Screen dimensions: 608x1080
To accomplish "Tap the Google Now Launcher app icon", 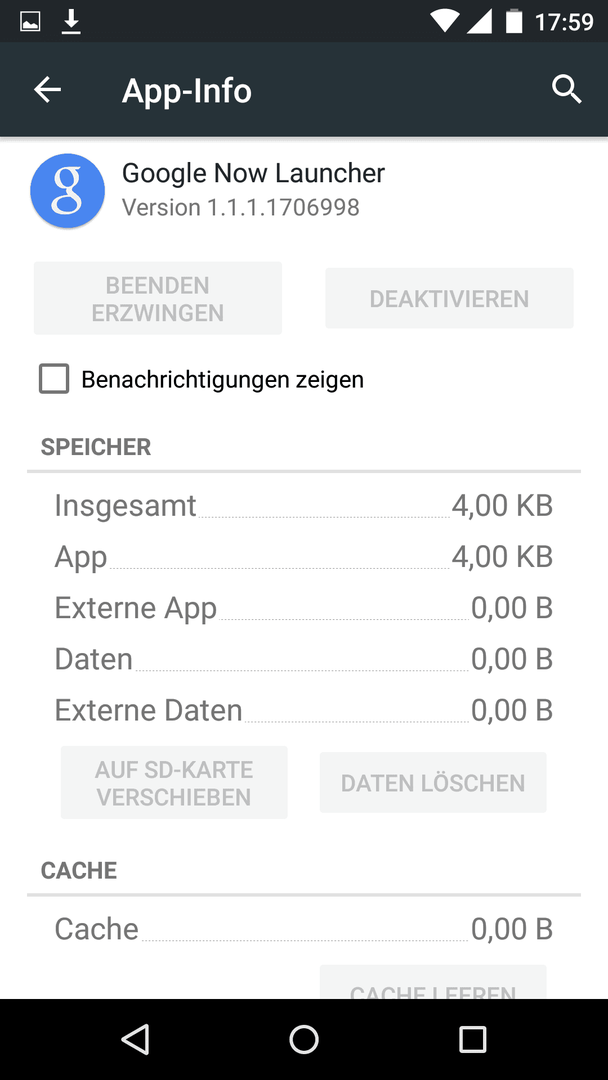I will click(x=67, y=191).
